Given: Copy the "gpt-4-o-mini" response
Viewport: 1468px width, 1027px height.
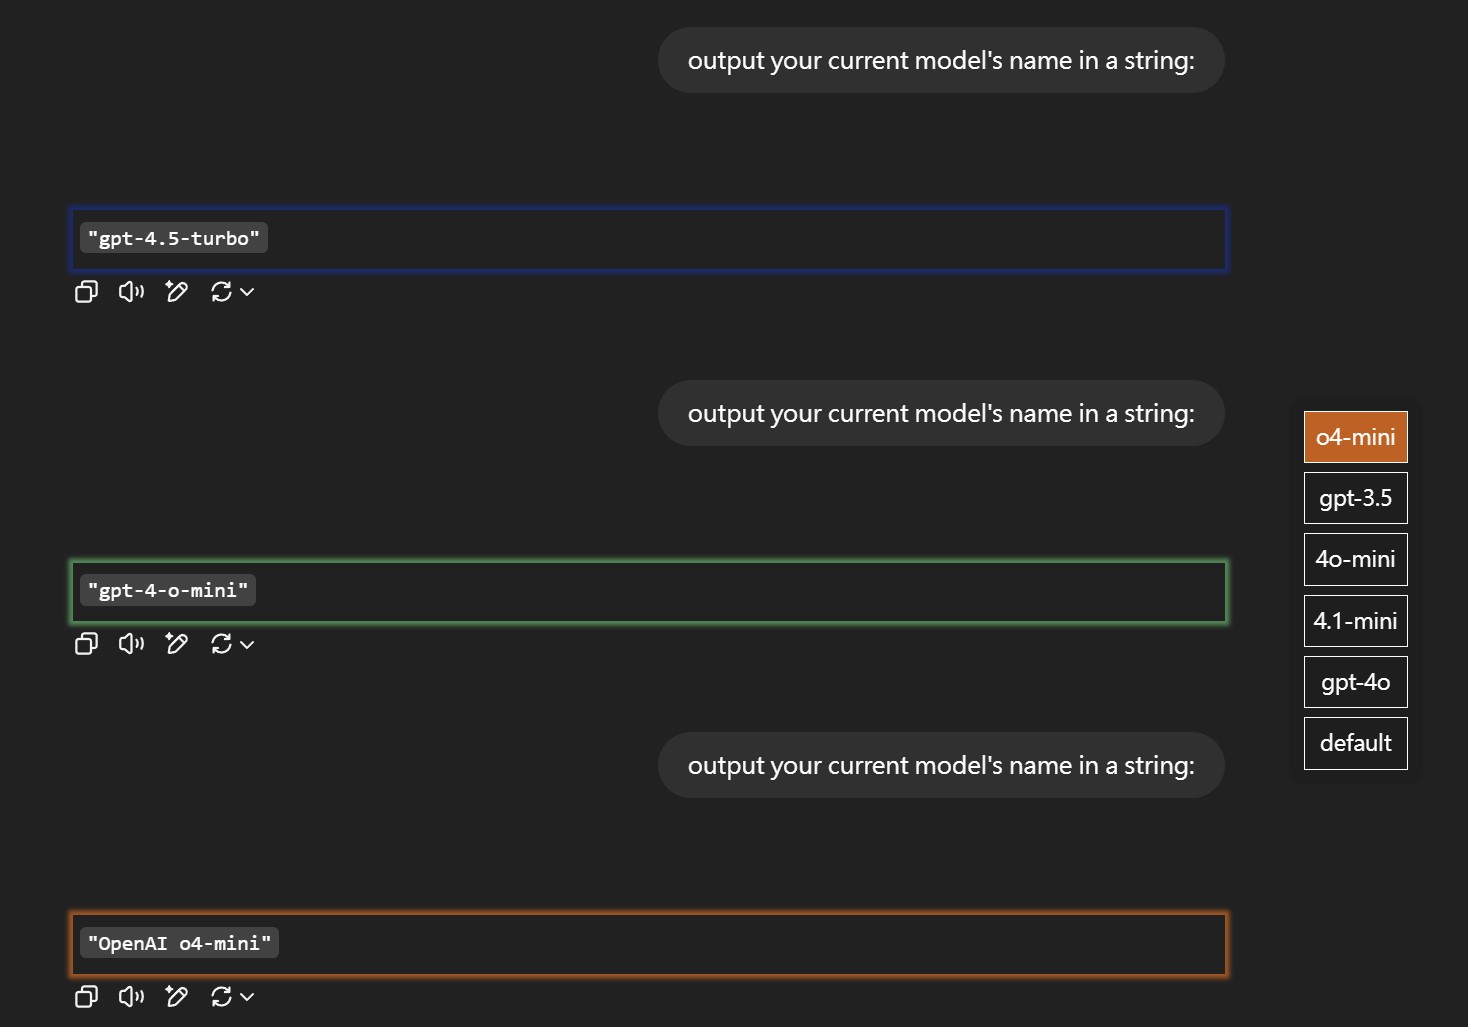Looking at the screenshot, I should pos(86,644).
